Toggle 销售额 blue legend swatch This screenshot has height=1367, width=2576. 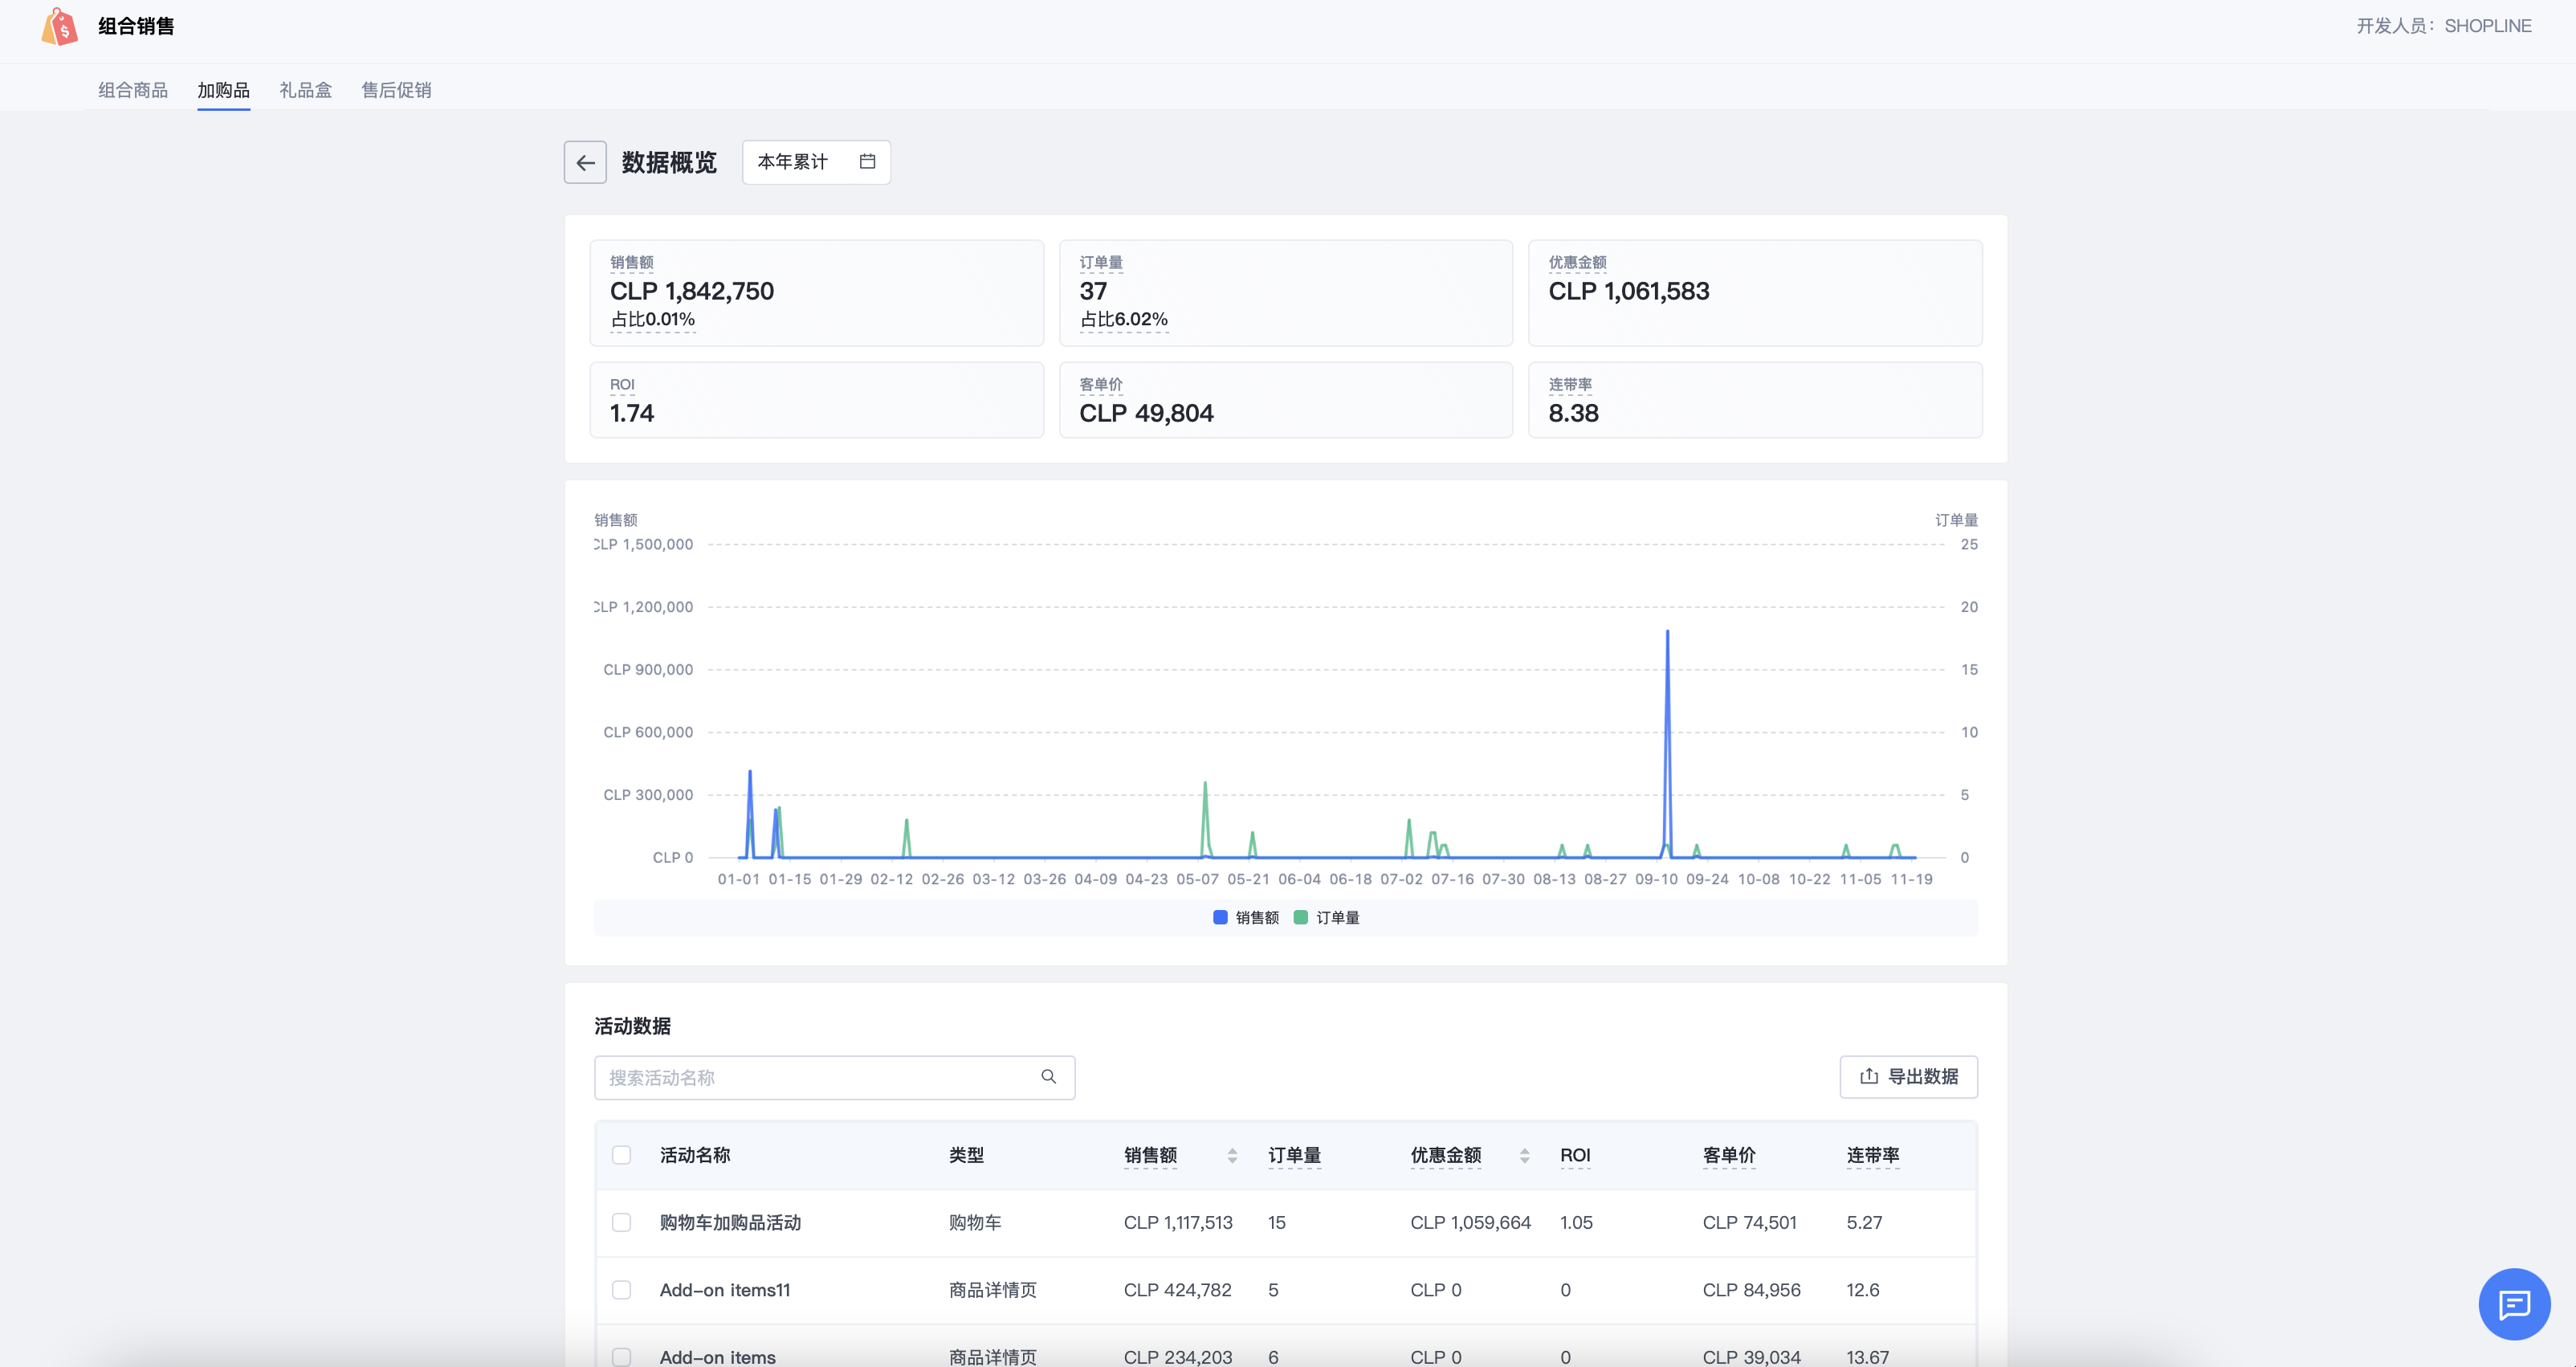pyautogui.click(x=1220, y=917)
